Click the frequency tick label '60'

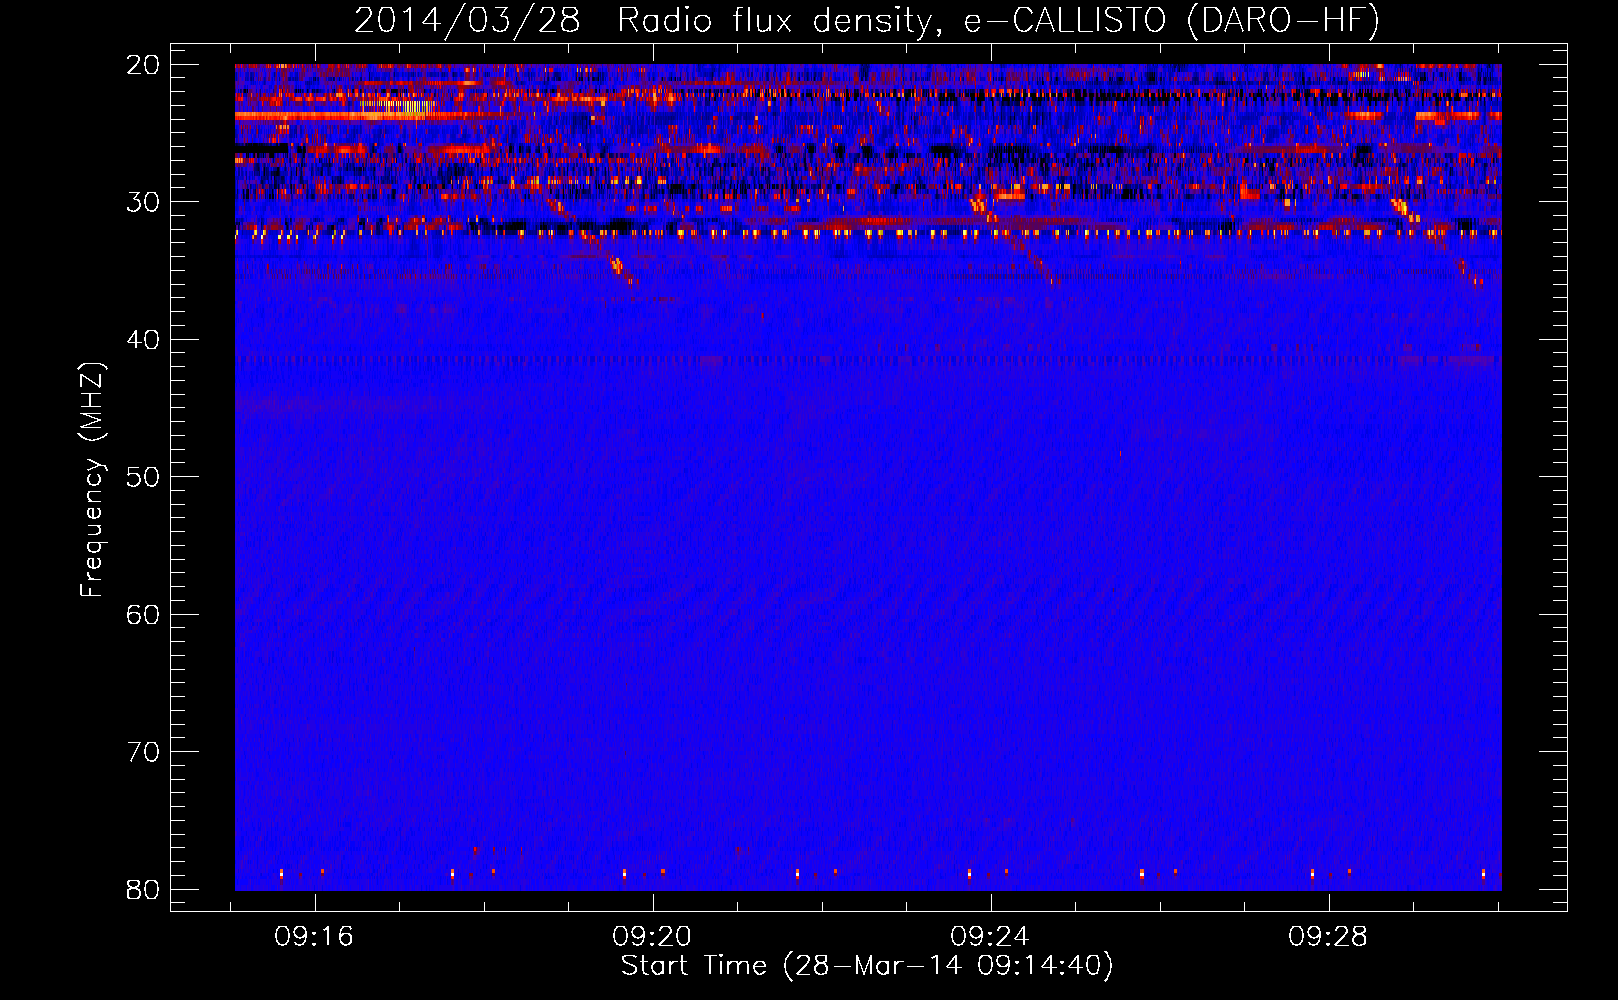(143, 614)
